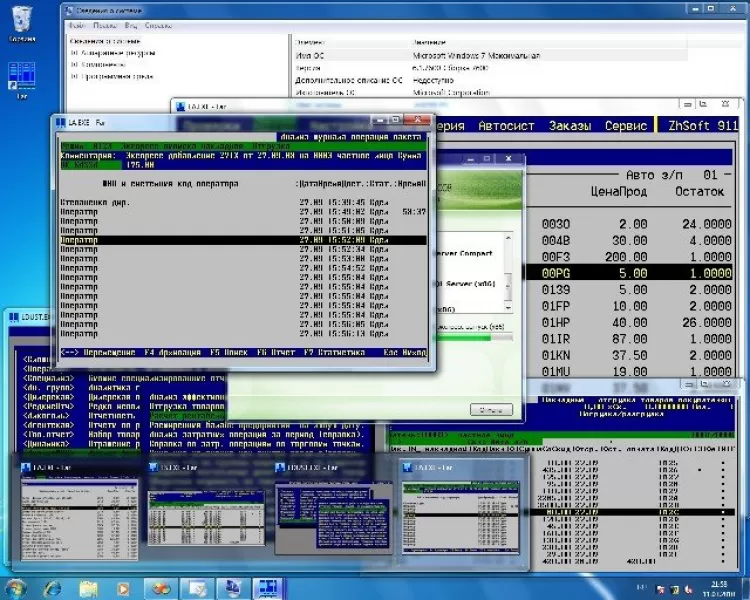Image resolution: width=750 pixels, height=600 pixels.
Task: Open the Recycle Bin desktop icon
Action: click(20, 21)
